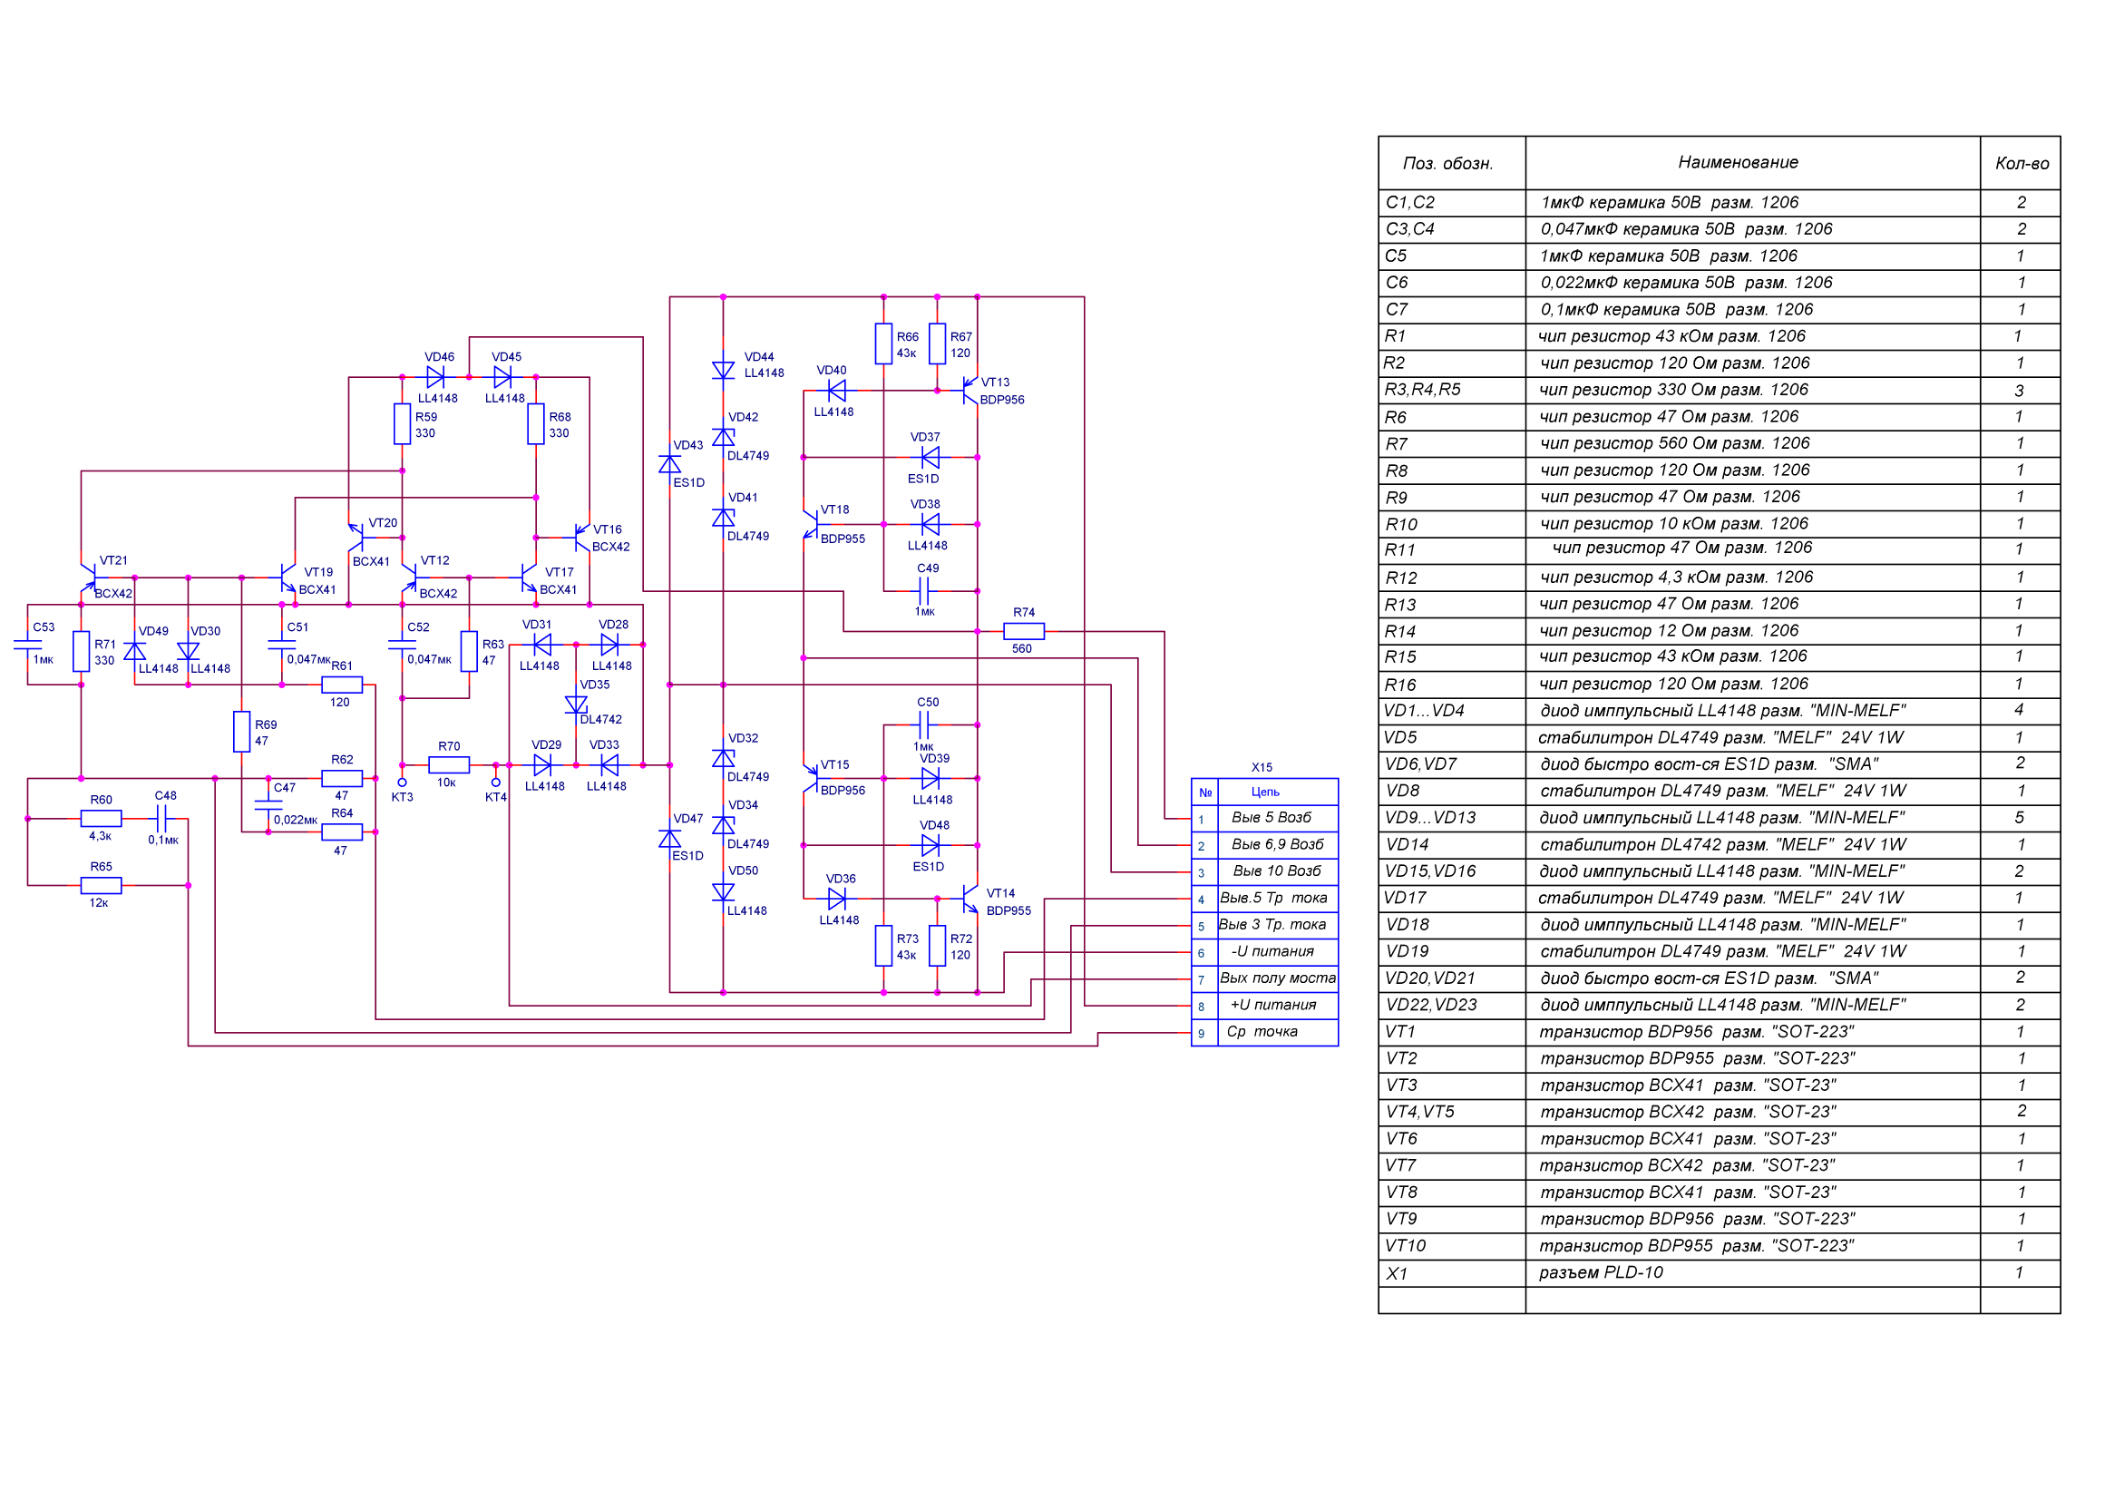Click the VT15 transistor label
This screenshot has width=2121, height=1500.
coord(835,765)
